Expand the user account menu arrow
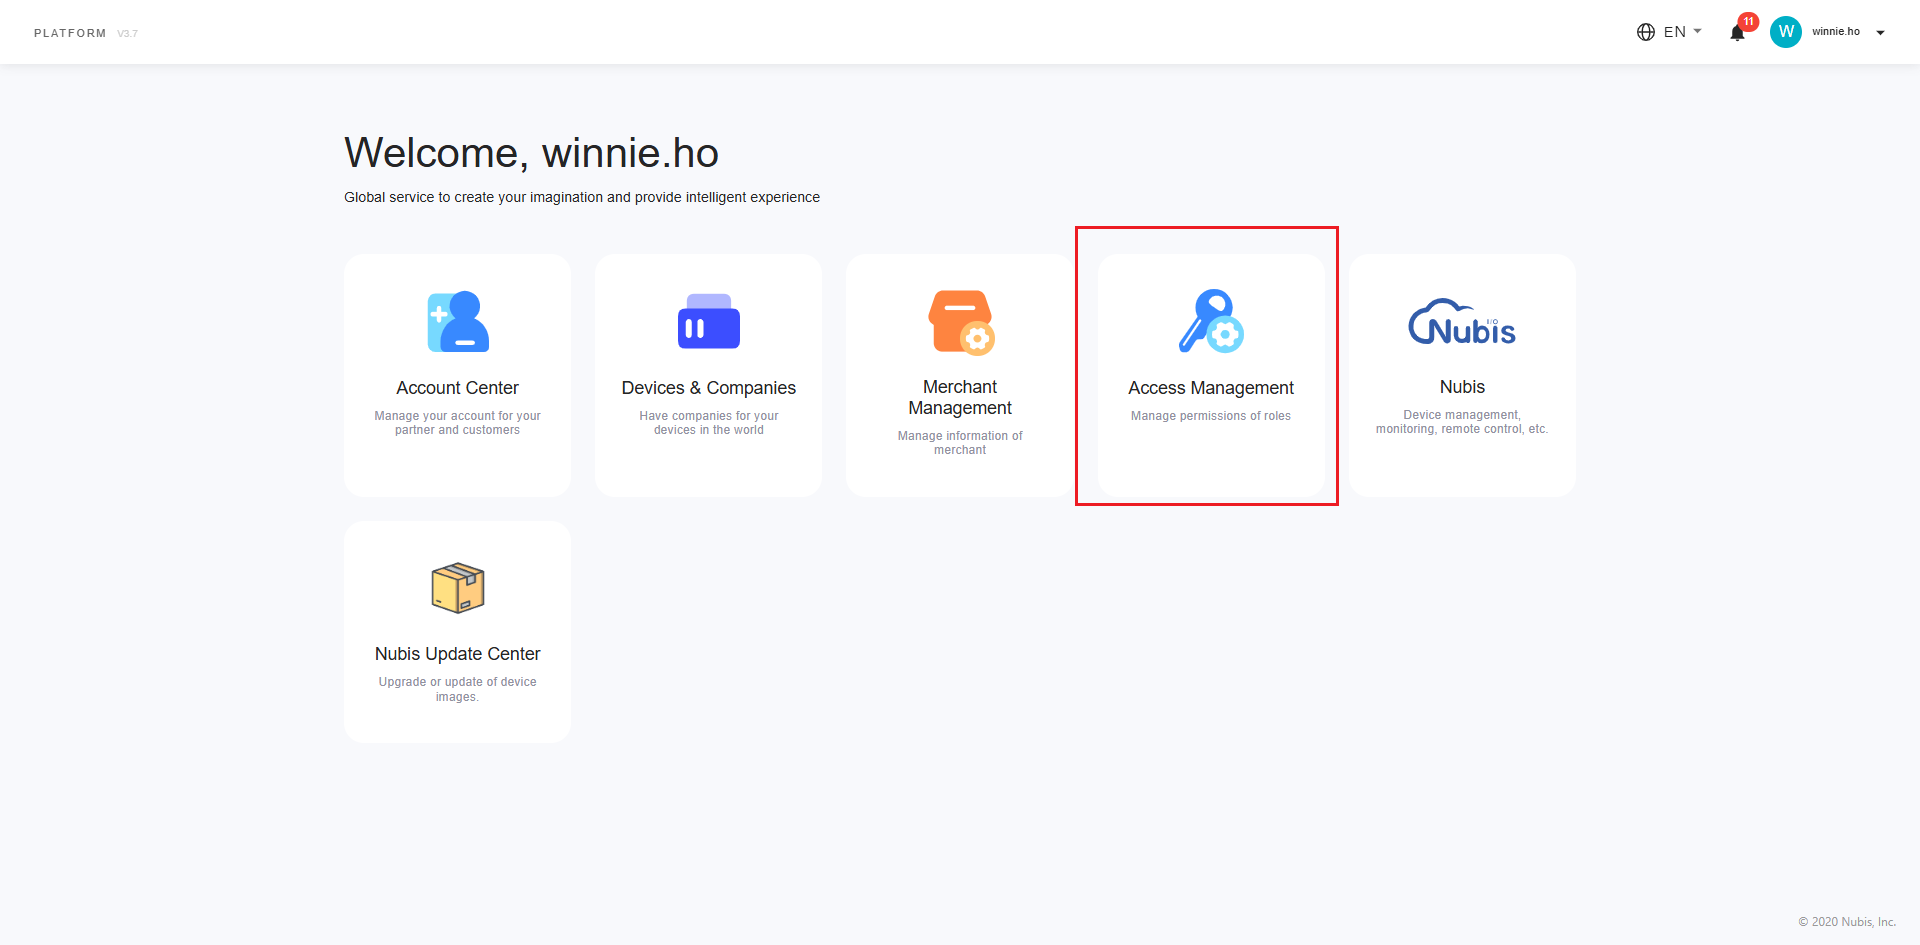Image resolution: width=1920 pixels, height=945 pixels. (1881, 33)
